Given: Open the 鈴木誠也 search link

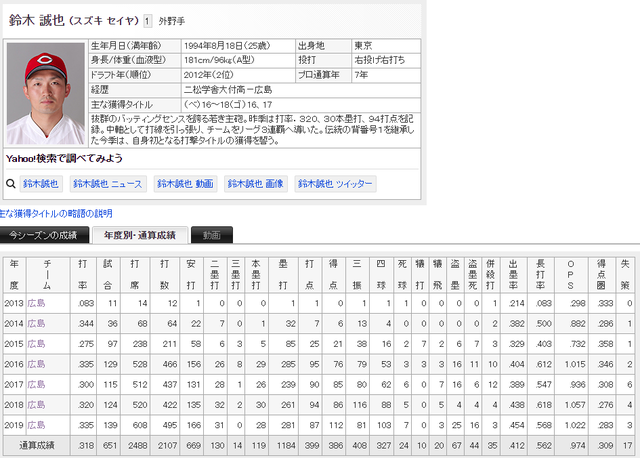Looking at the screenshot, I should coord(41,184).
